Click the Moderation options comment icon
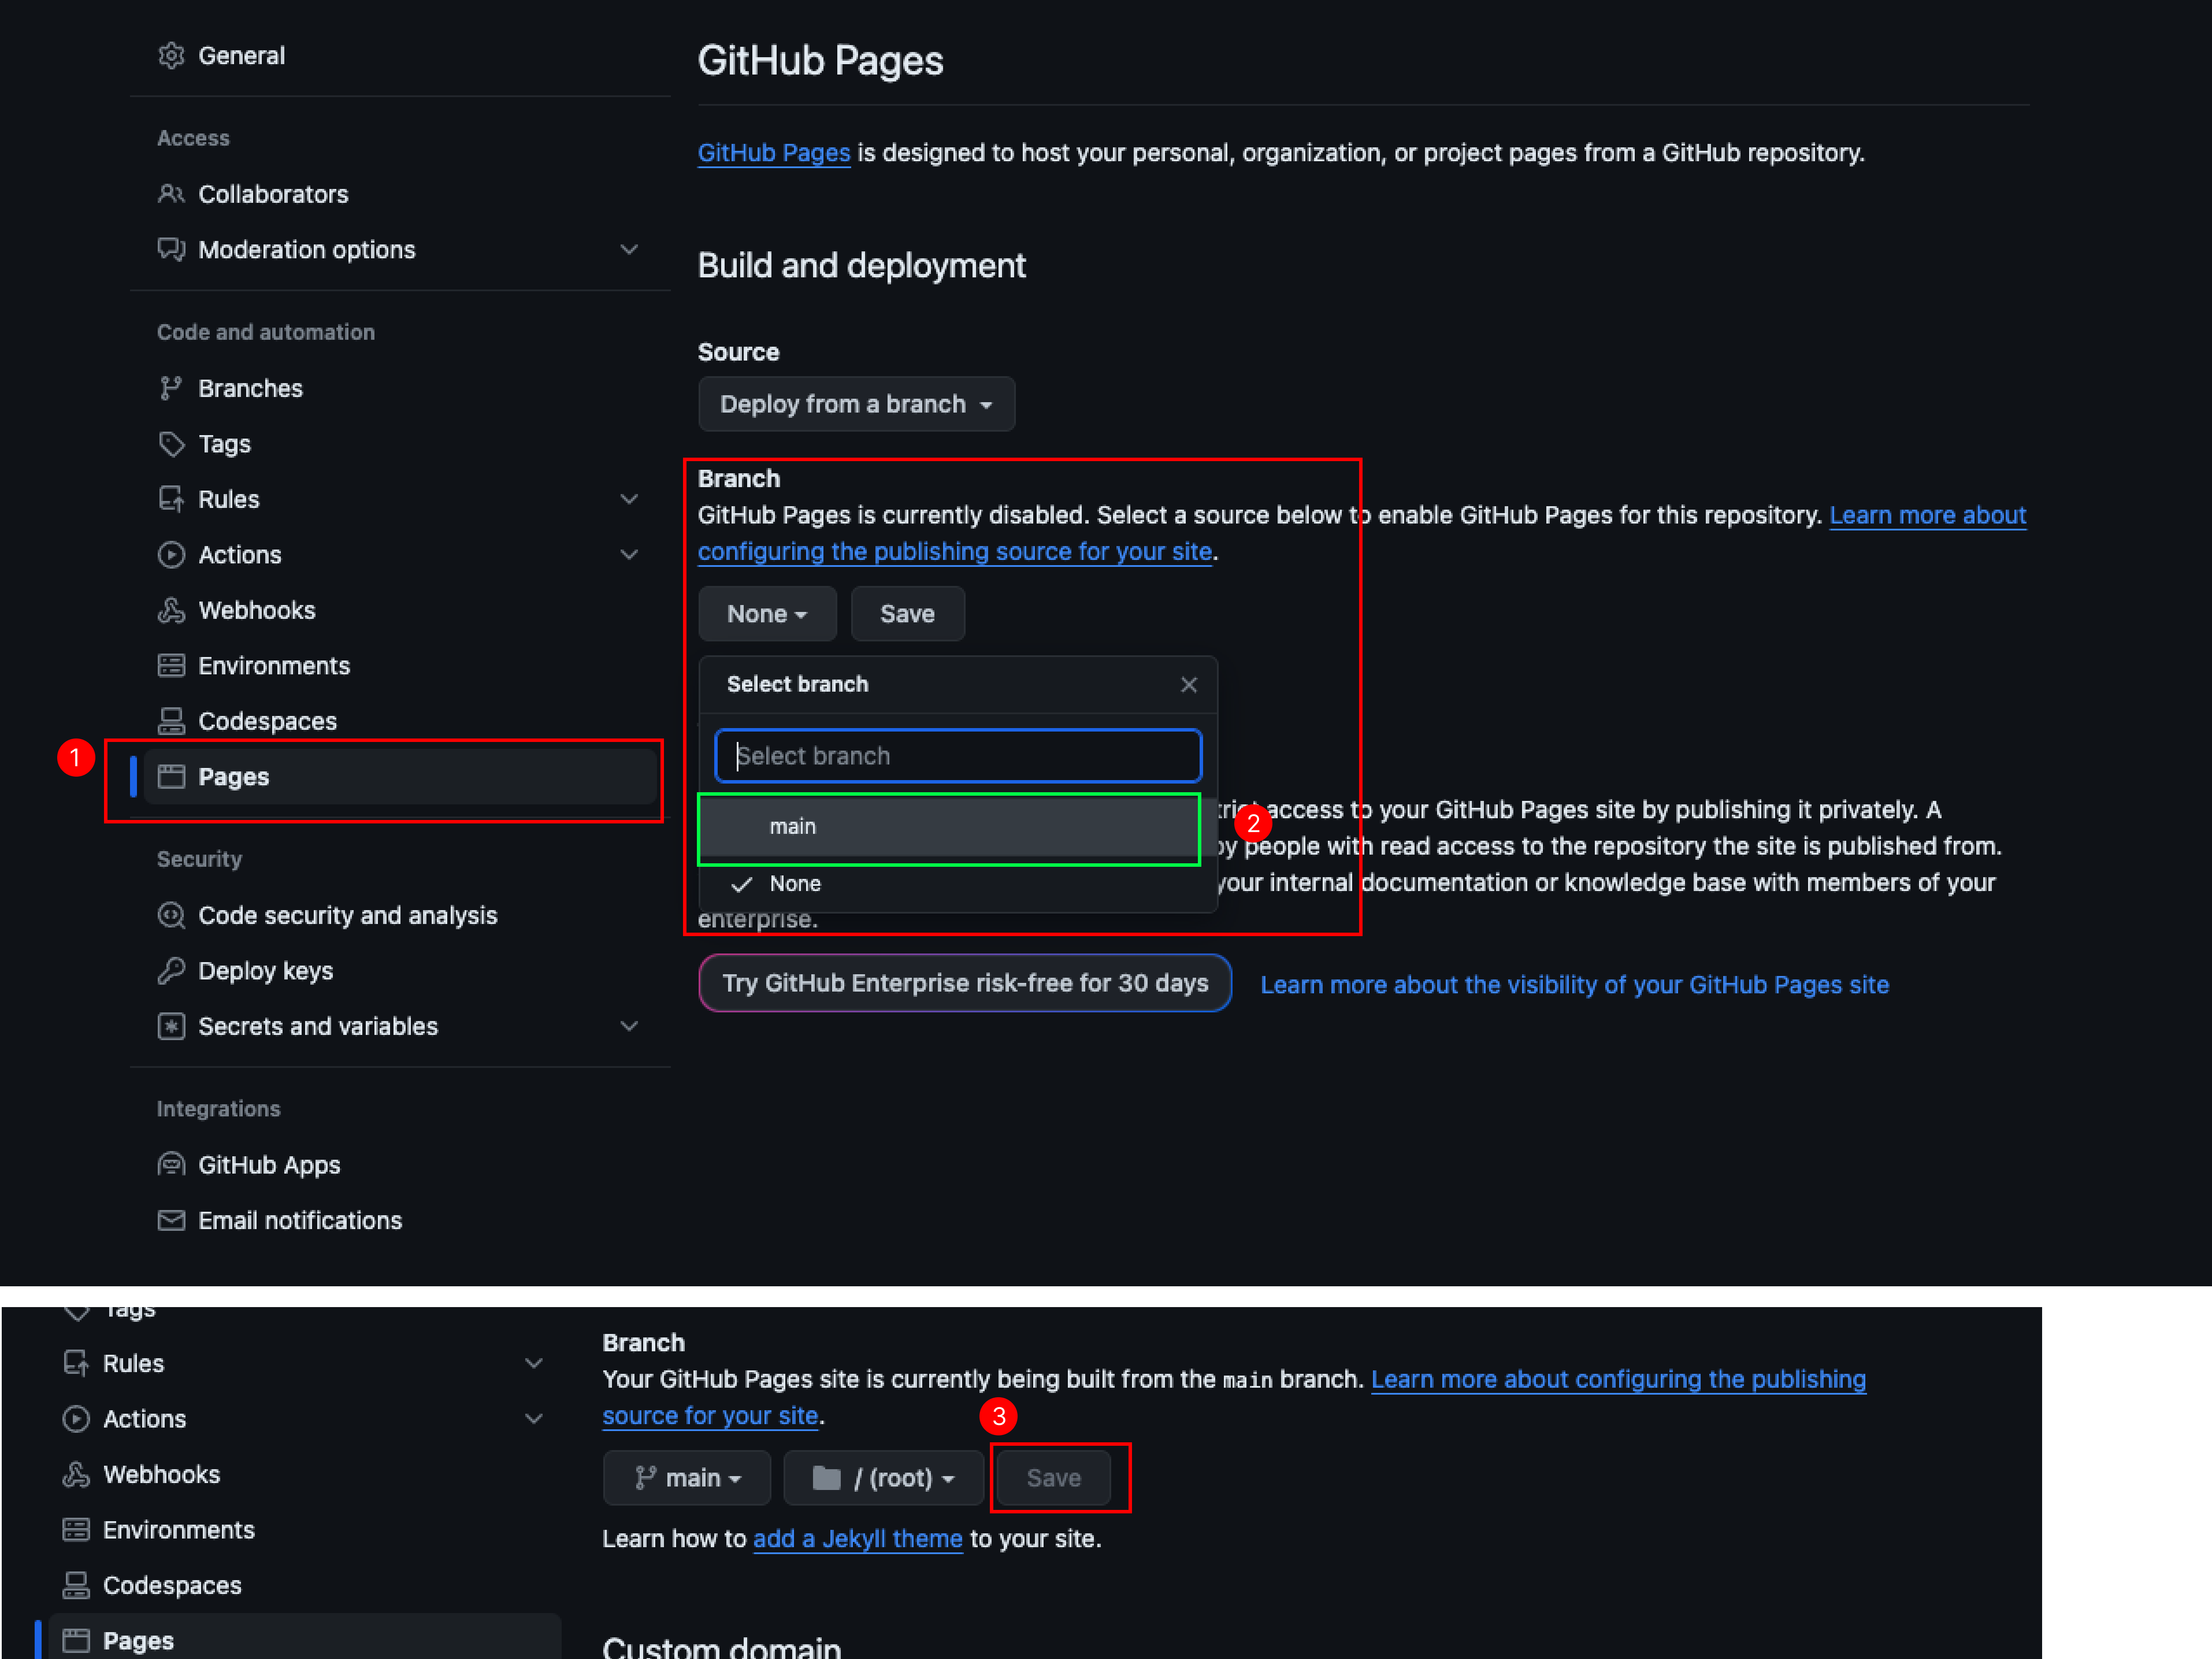 171,249
